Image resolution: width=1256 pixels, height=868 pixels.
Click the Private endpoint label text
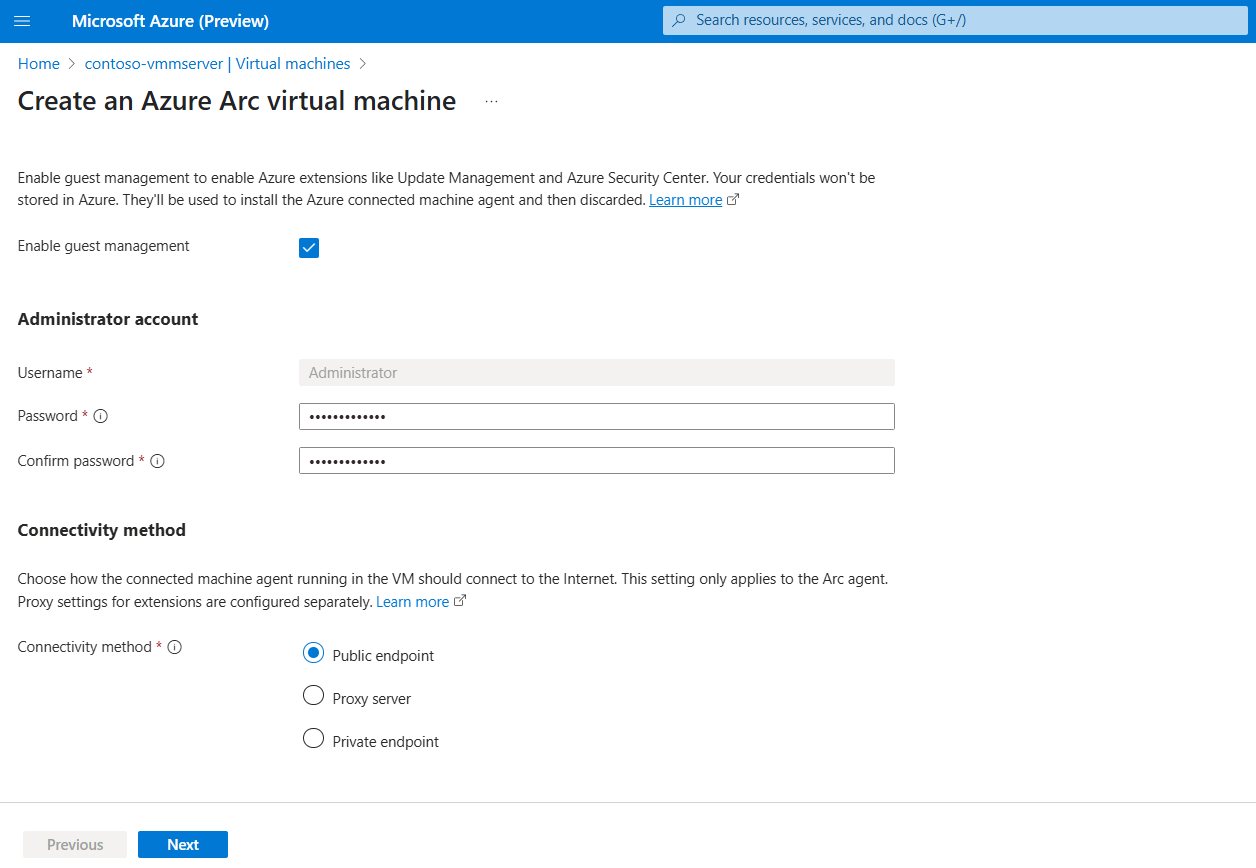tap(386, 742)
